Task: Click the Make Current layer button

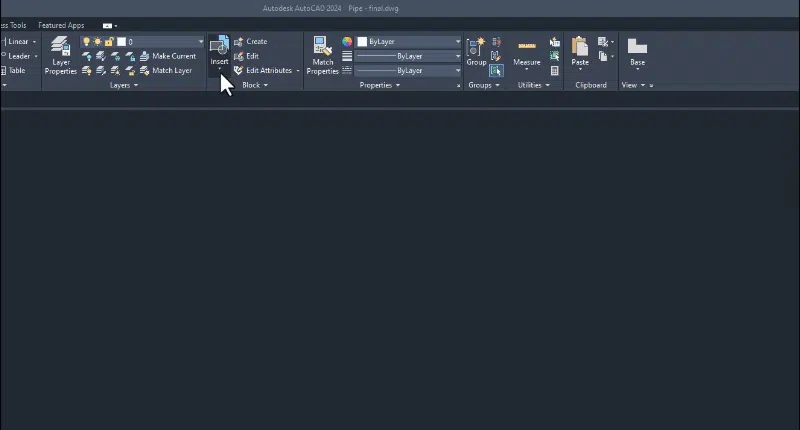Action: [168, 56]
